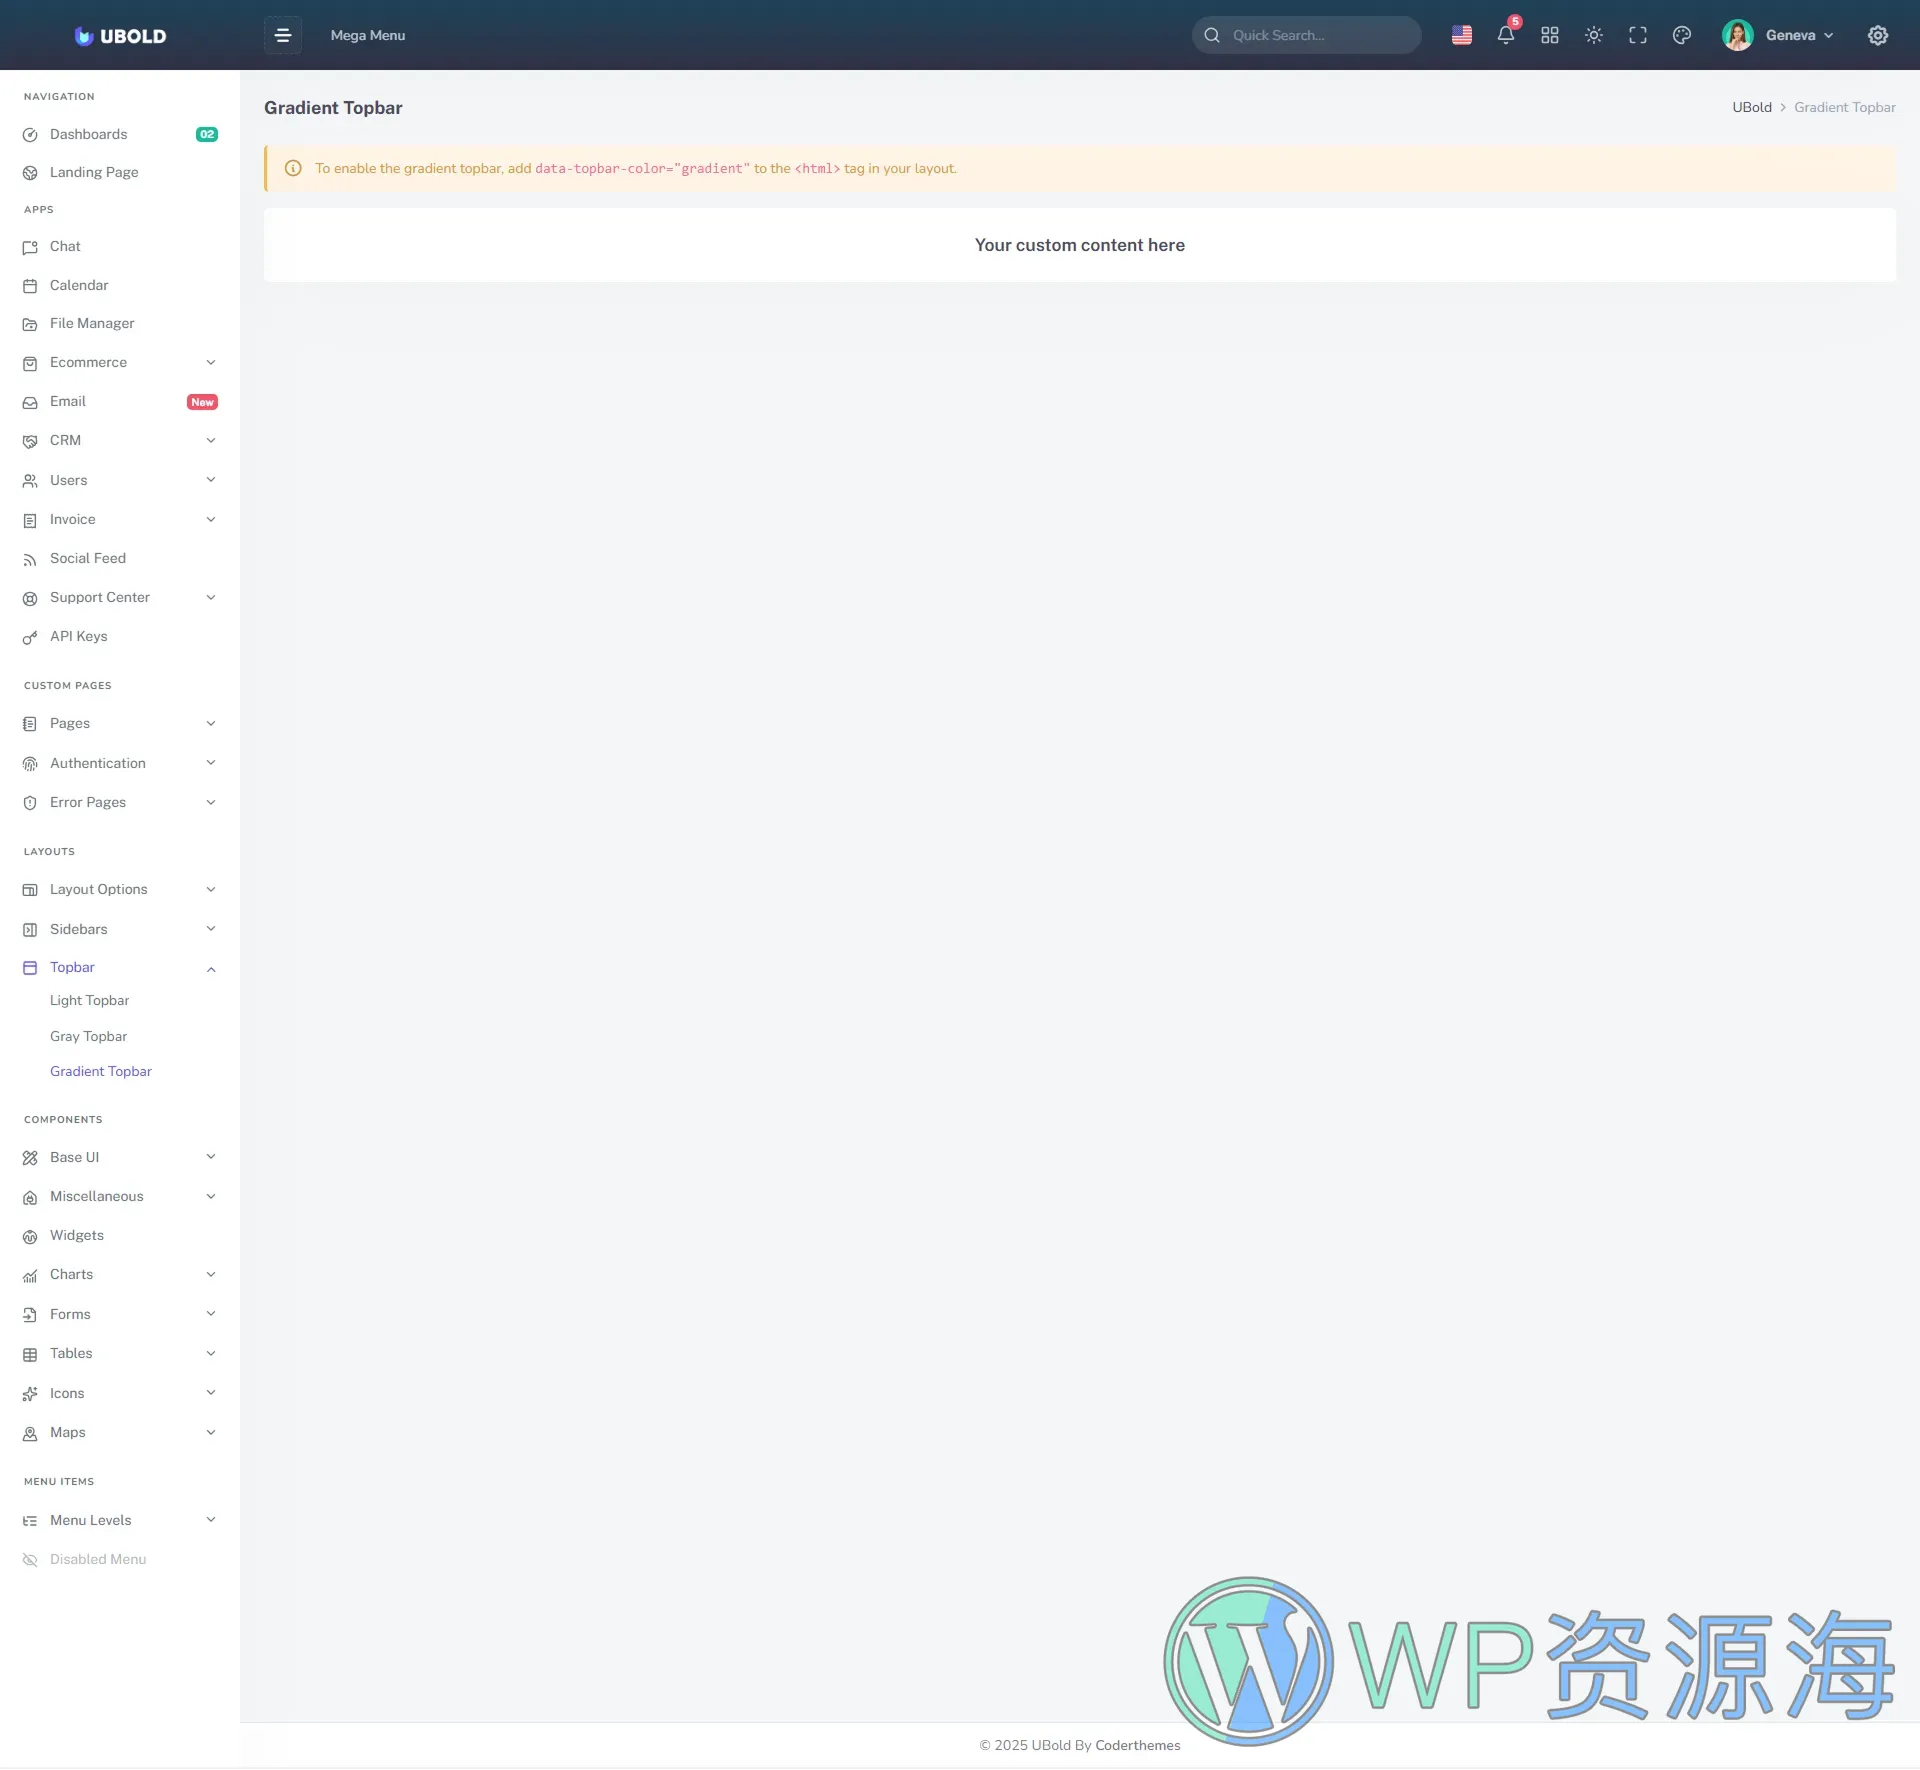Image resolution: width=1920 pixels, height=1770 pixels.
Task: Click UBold breadcrumb link
Action: point(1751,107)
